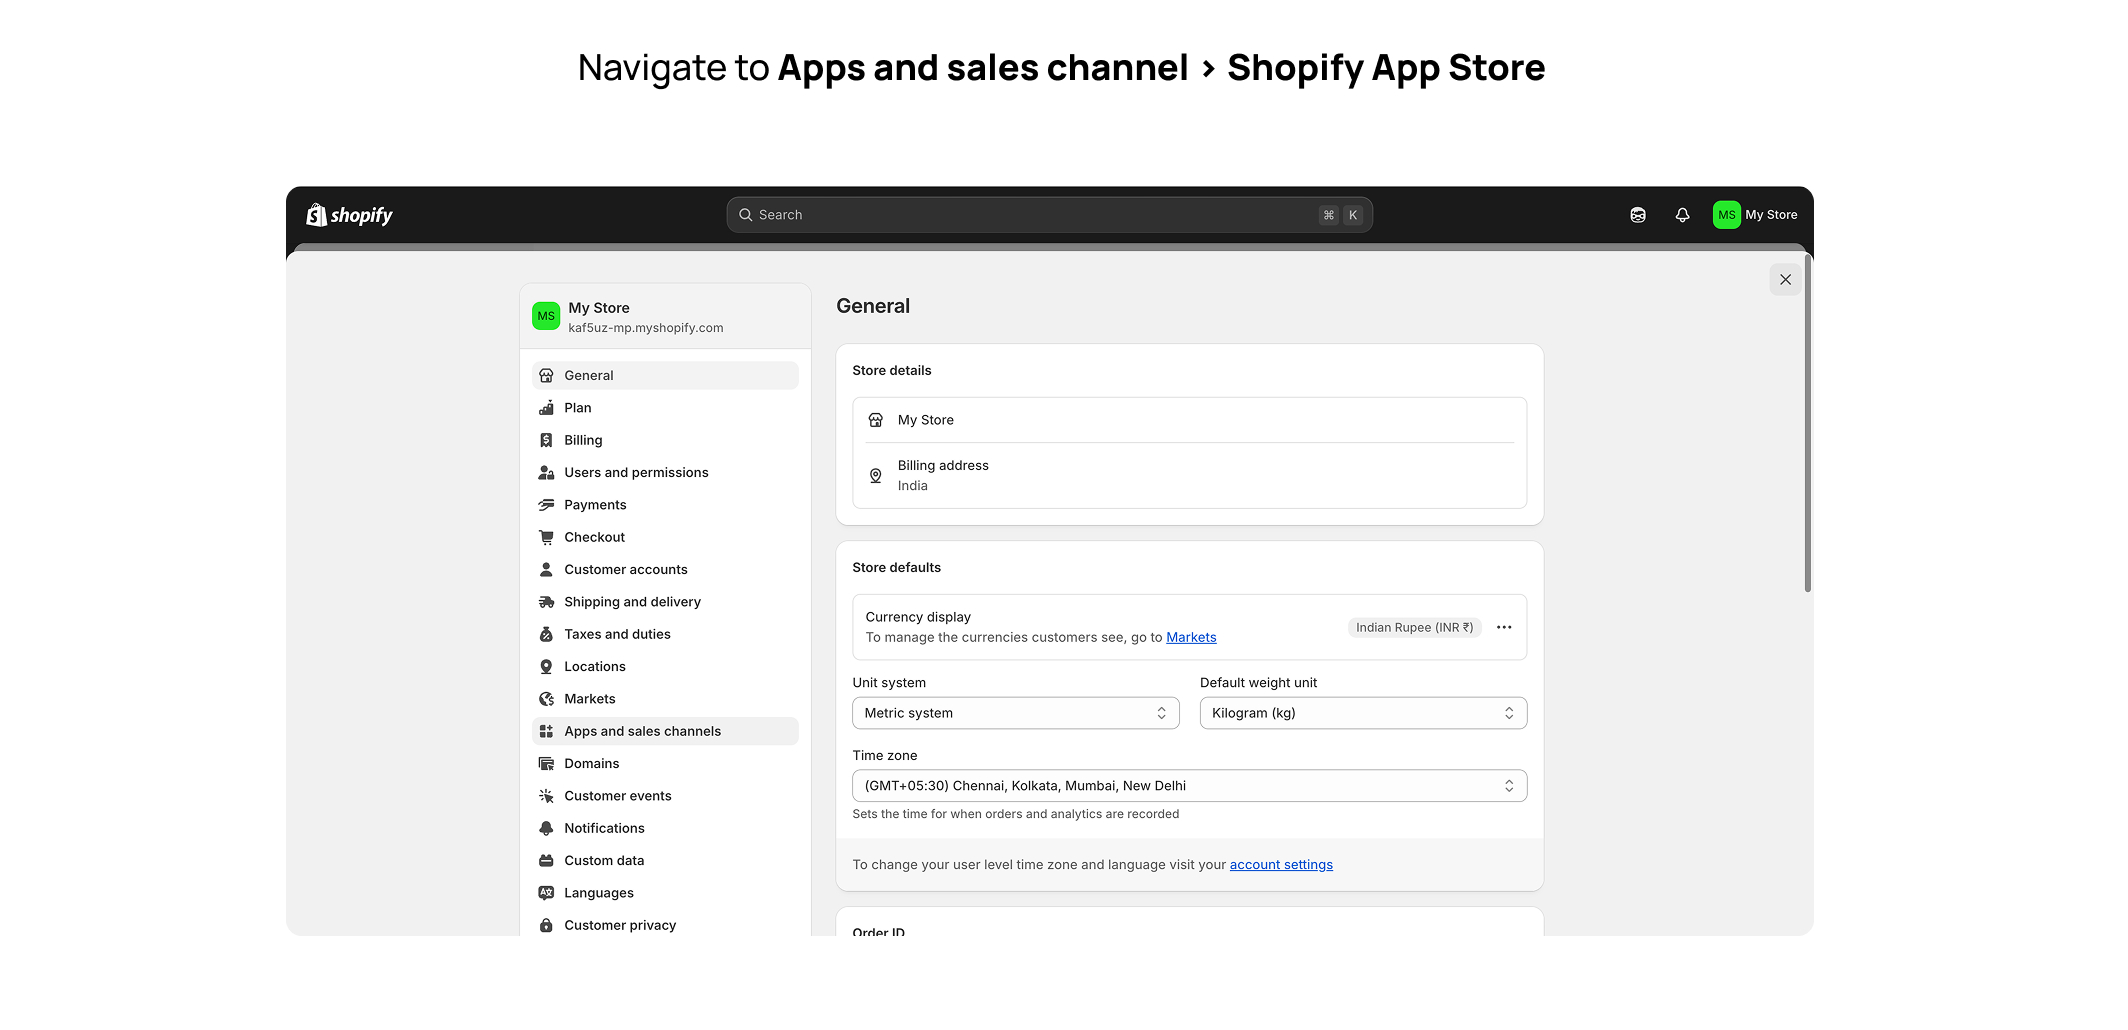The image size is (2128, 1030).
Task: Select Apps and sales channels in sidebar
Action: click(642, 731)
